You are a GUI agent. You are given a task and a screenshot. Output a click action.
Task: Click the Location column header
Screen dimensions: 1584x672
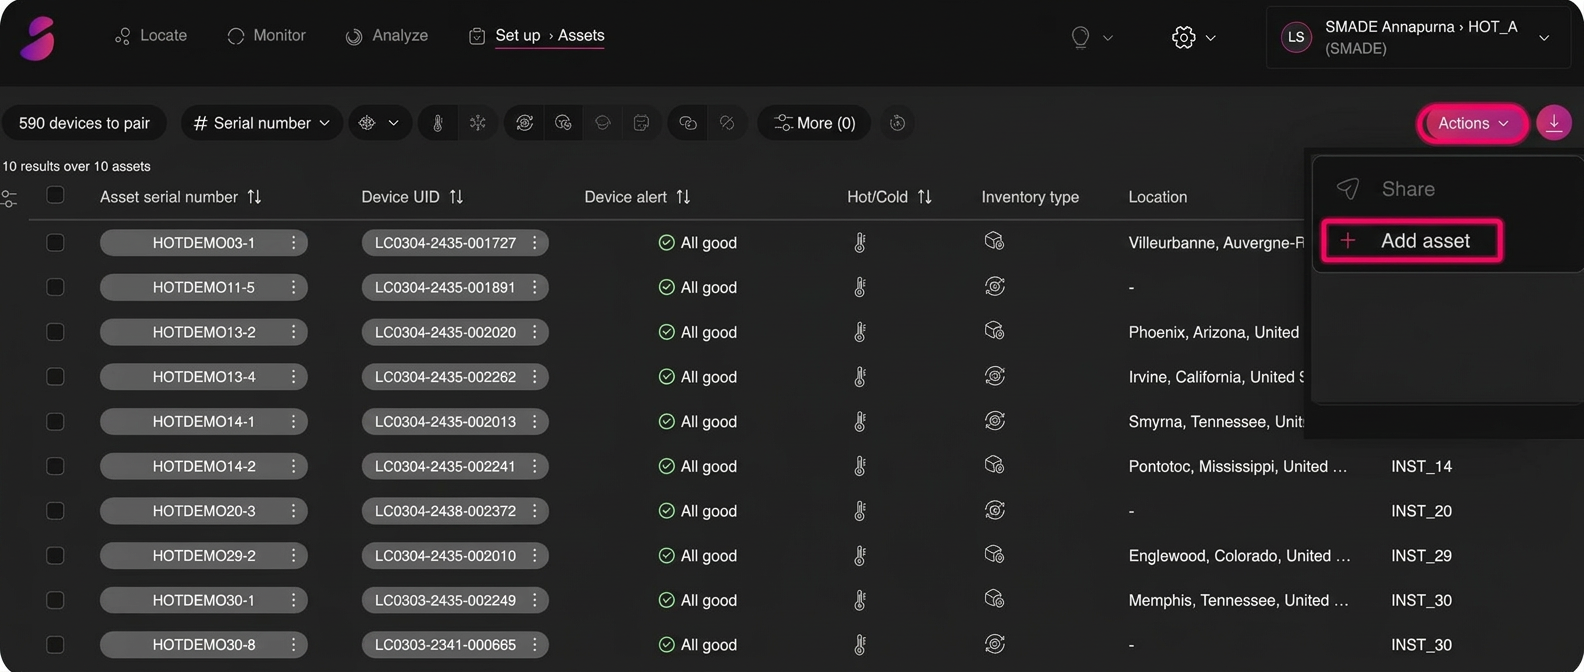pyautogui.click(x=1157, y=197)
